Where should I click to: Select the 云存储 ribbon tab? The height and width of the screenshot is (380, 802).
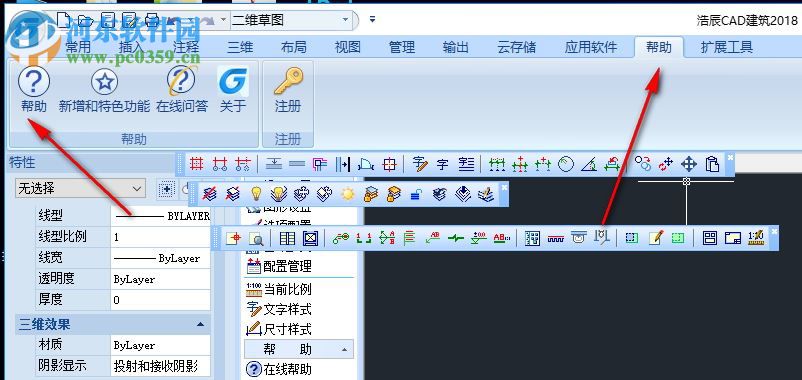click(517, 47)
